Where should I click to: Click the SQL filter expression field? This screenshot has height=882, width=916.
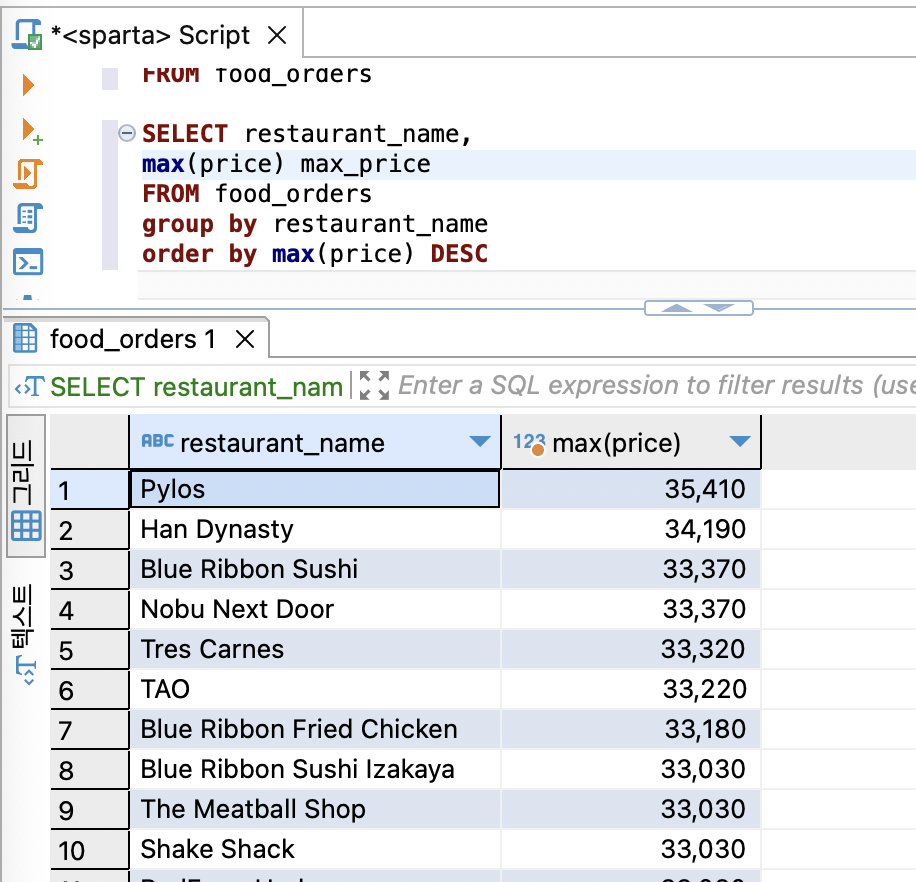(x=657, y=386)
